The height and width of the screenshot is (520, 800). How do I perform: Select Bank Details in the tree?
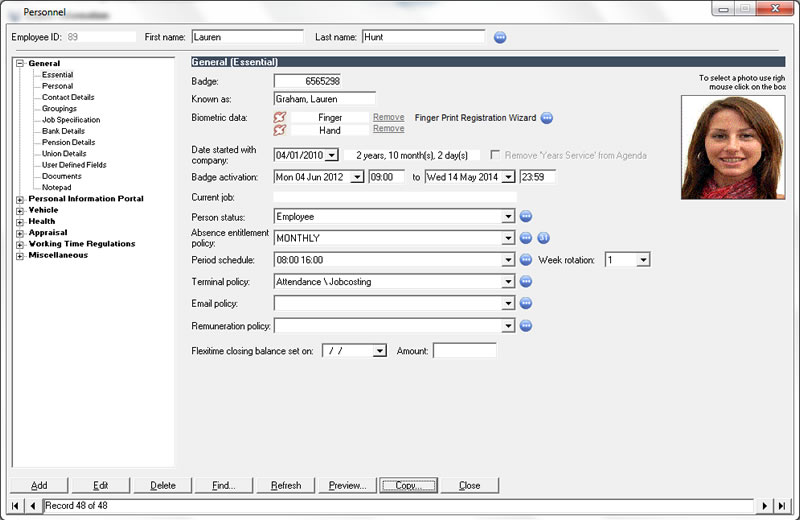[x=63, y=131]
